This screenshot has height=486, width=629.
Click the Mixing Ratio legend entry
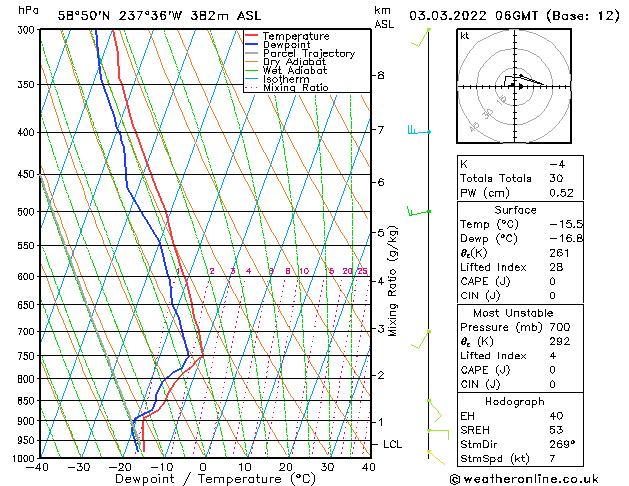click(287, 87)
